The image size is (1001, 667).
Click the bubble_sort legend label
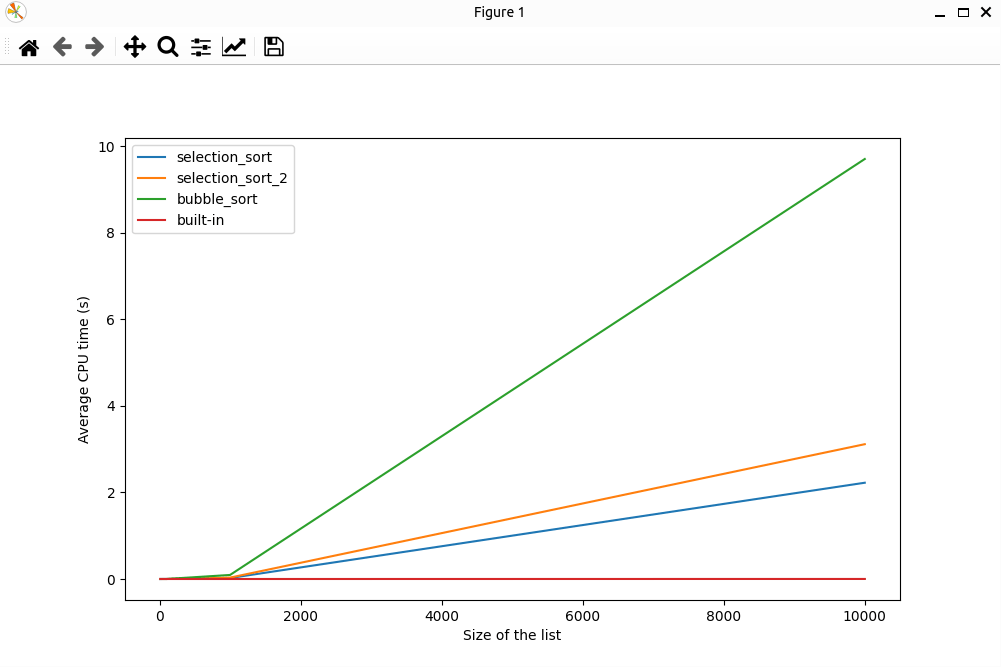coord(216,199)
